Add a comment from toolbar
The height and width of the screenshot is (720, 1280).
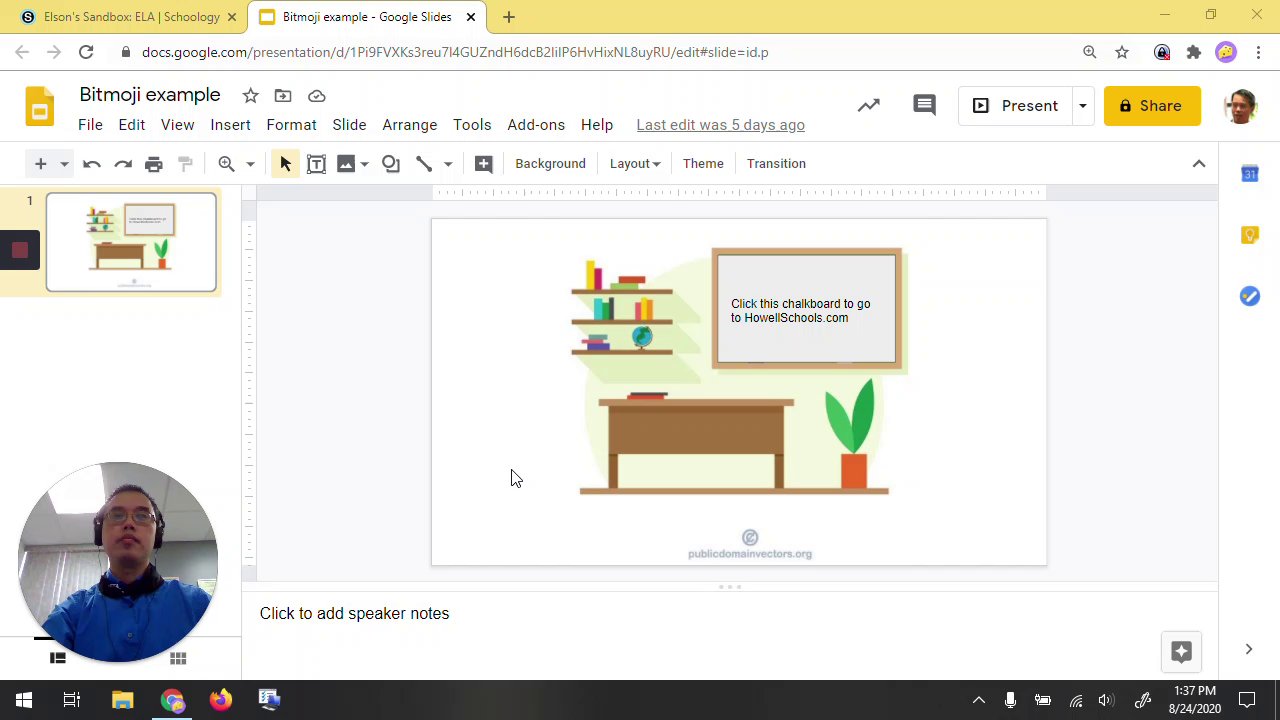[x=484, y=163]
